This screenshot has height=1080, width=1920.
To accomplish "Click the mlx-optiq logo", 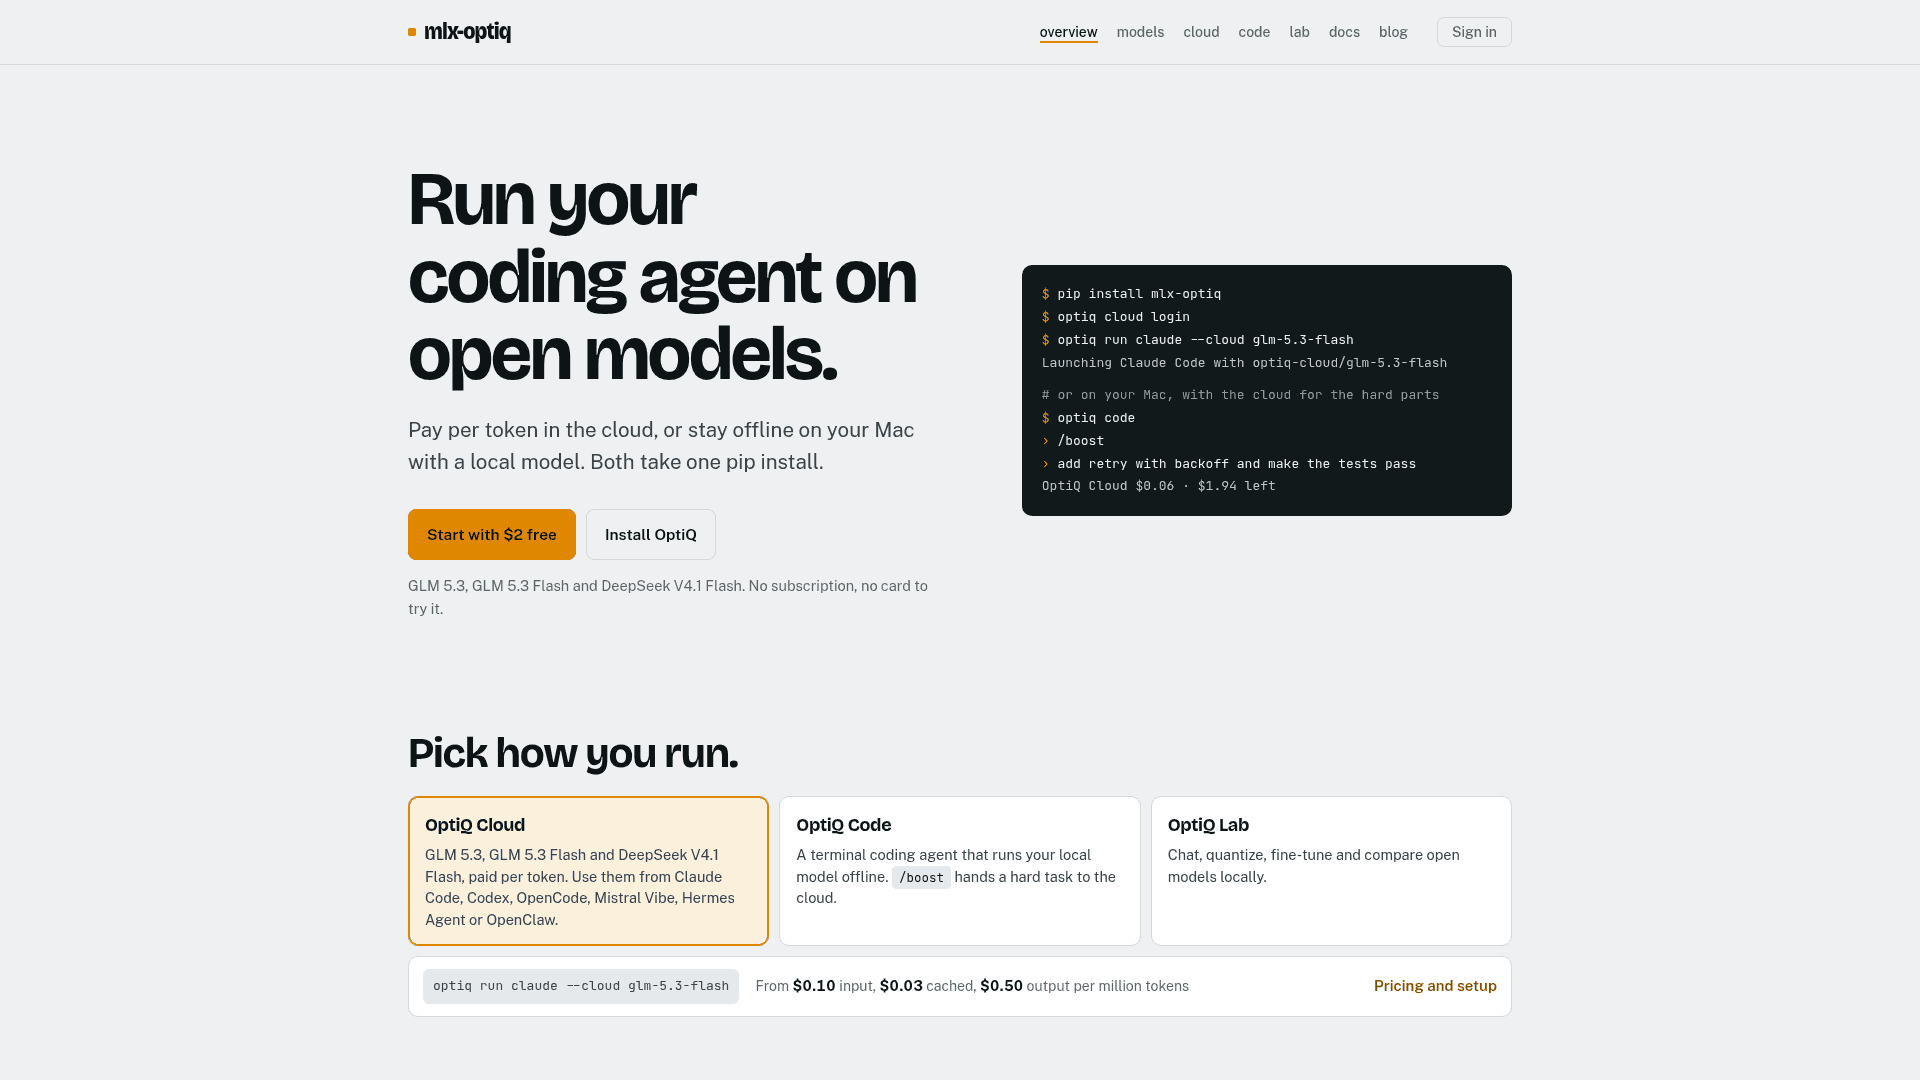I will pos(459,32).
